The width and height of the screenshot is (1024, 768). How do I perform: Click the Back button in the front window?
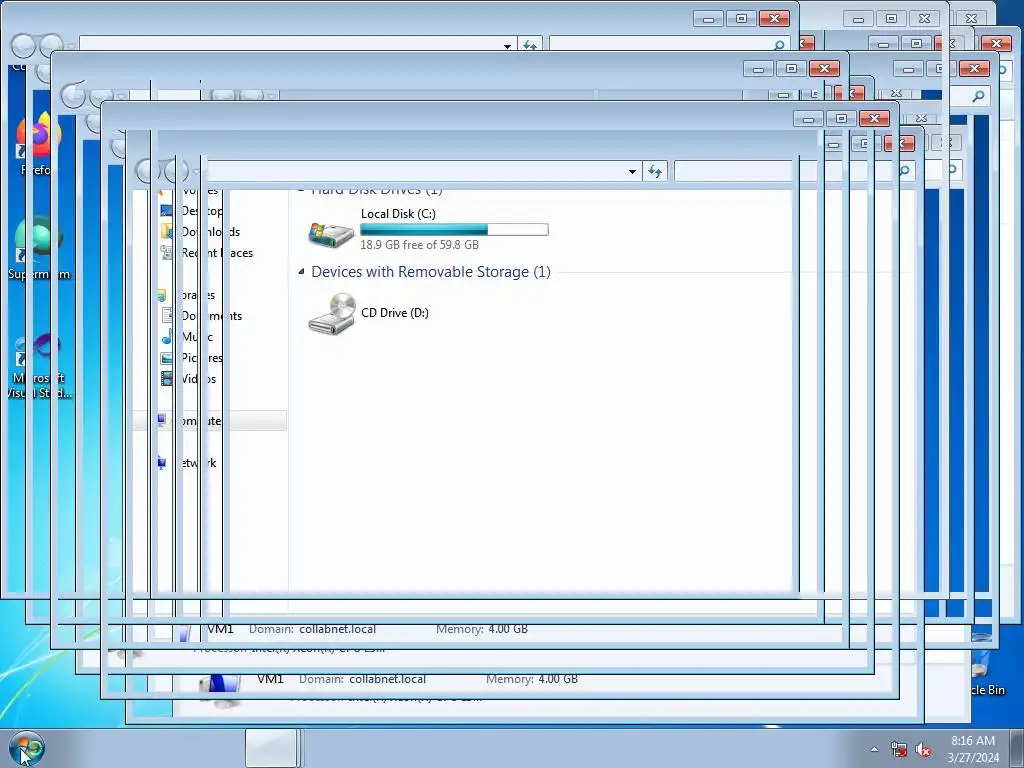pos(148,171)
